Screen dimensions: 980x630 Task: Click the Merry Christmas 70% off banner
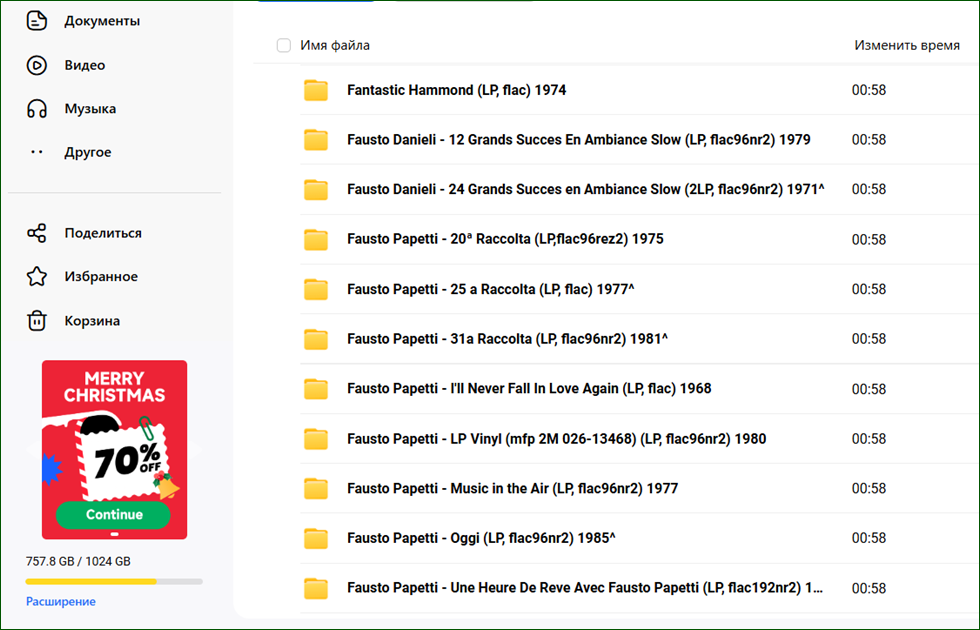click(x=114, y=449)
